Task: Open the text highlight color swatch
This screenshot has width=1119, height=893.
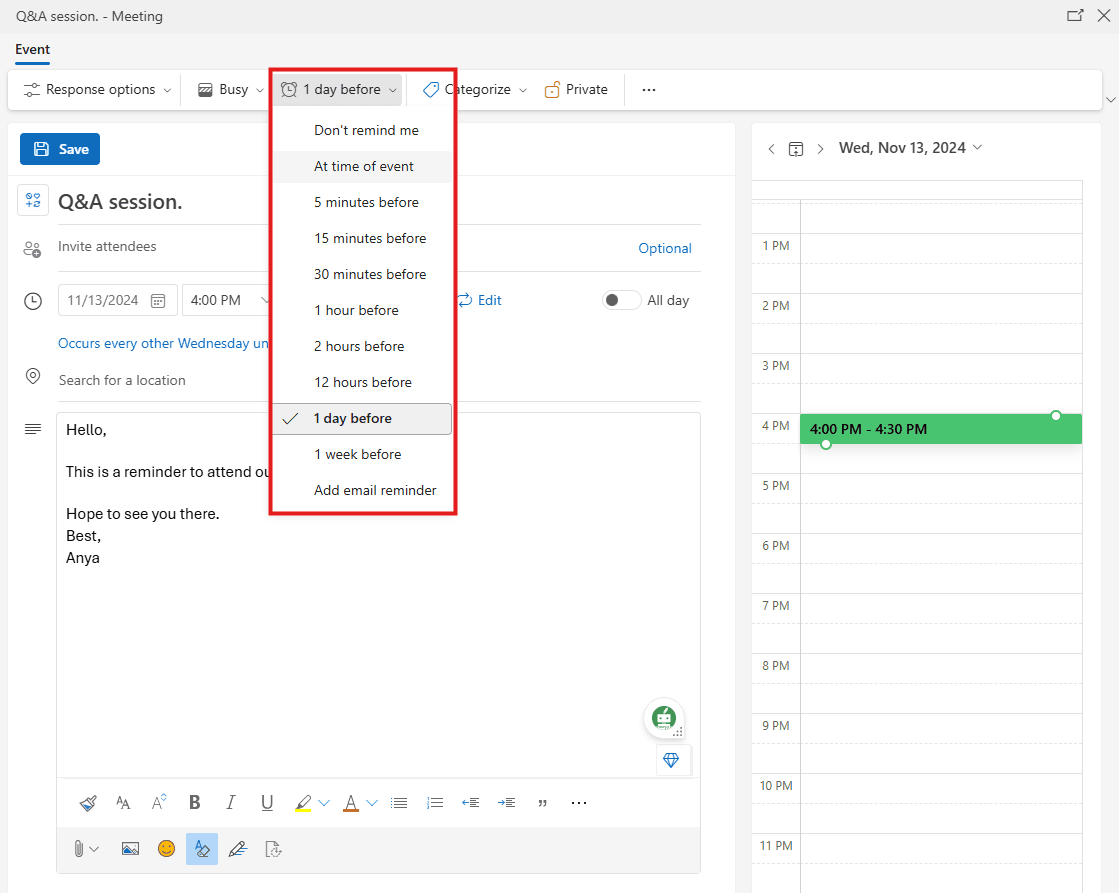Action: 305,802
